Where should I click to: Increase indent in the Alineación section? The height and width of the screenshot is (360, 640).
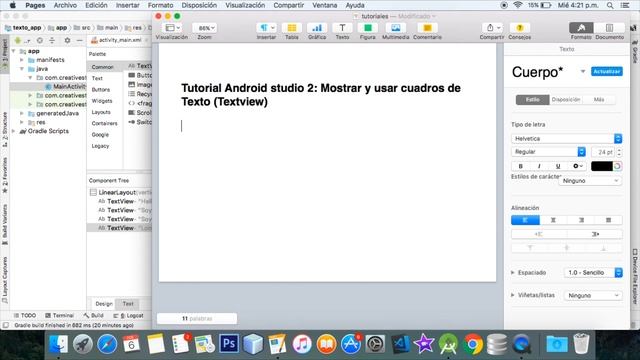[595, 234]
